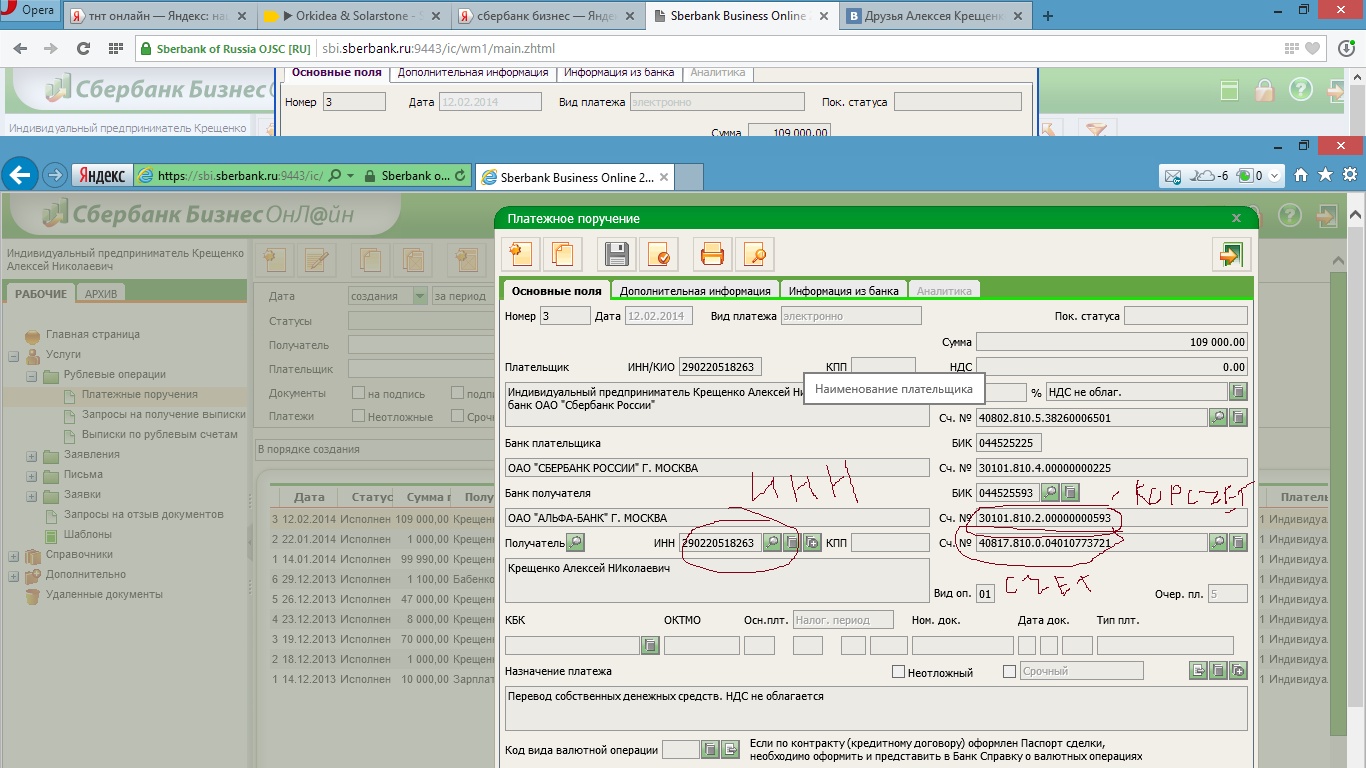Click recipient name field Крещенко Алексей НИколаевич
The image size is (1366, 768).
point(716,581)
